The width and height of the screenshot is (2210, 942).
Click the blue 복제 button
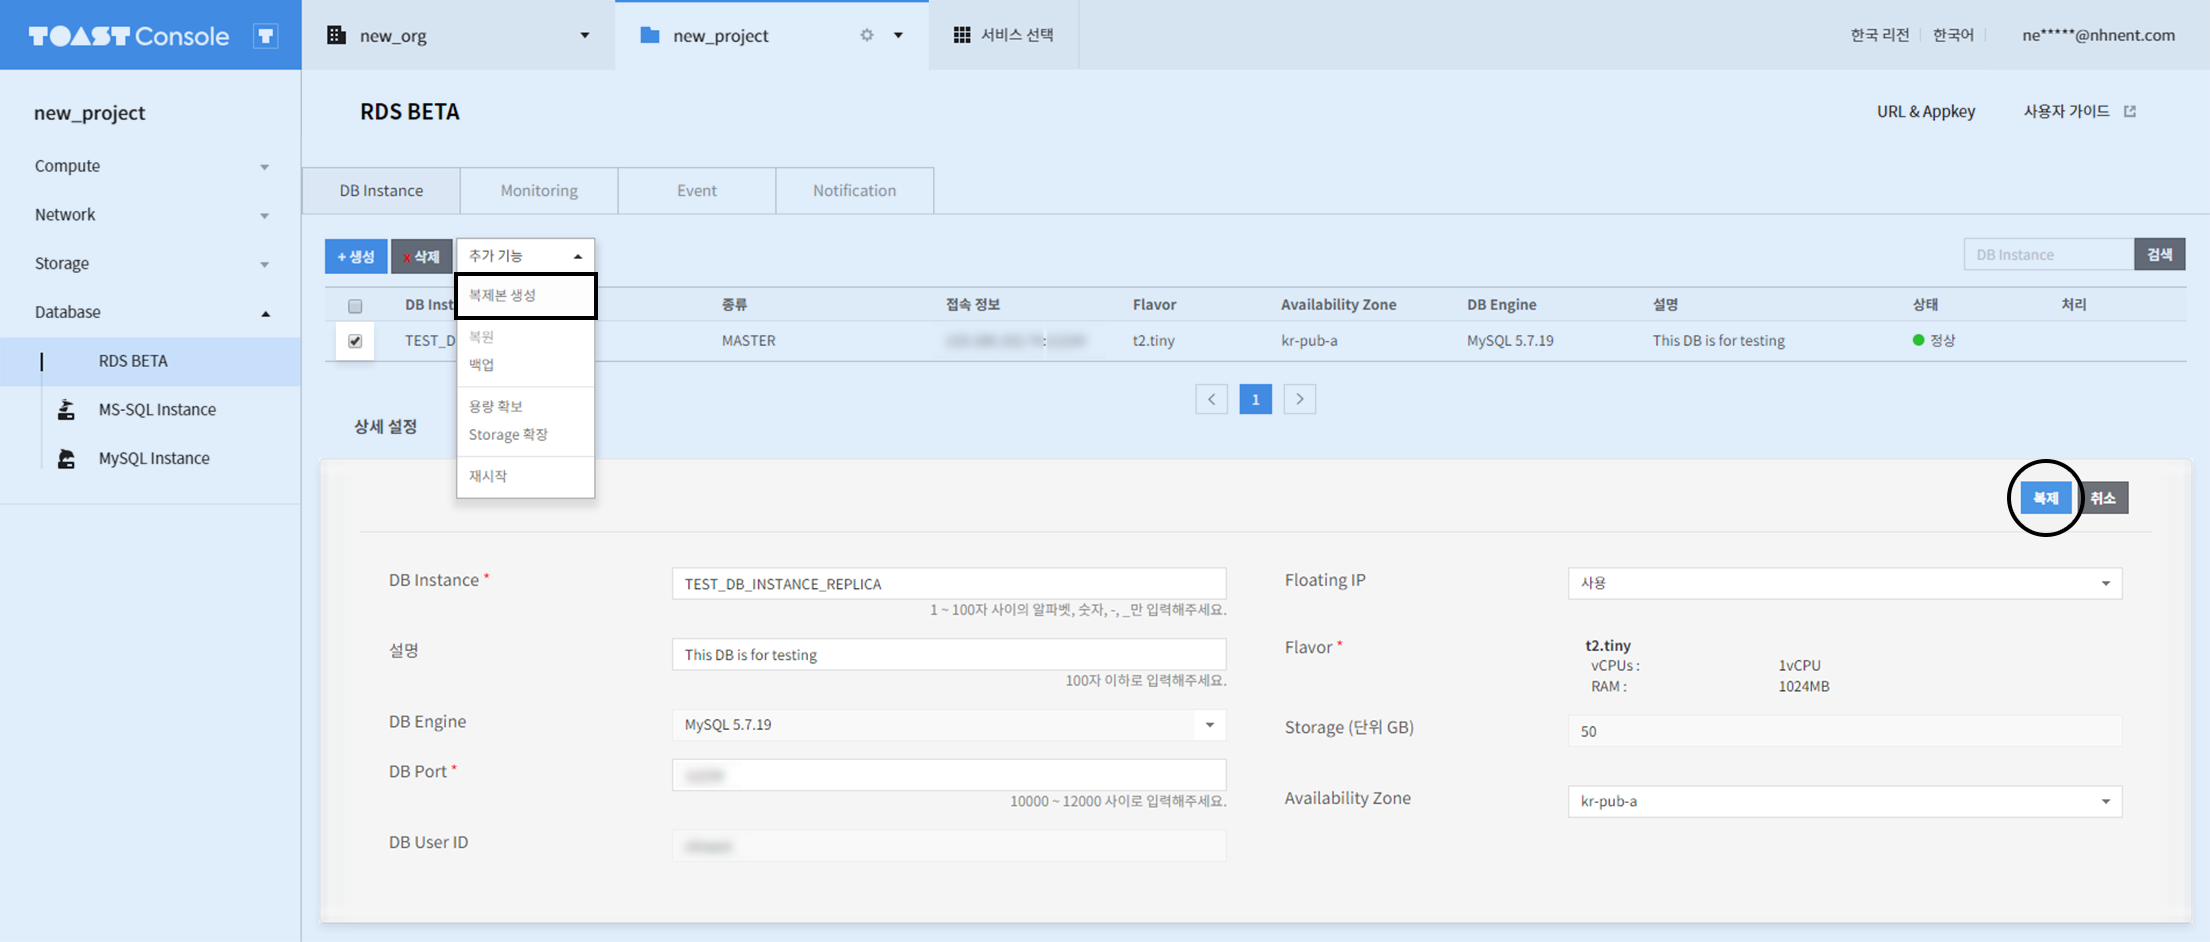tap(2045, 498)
